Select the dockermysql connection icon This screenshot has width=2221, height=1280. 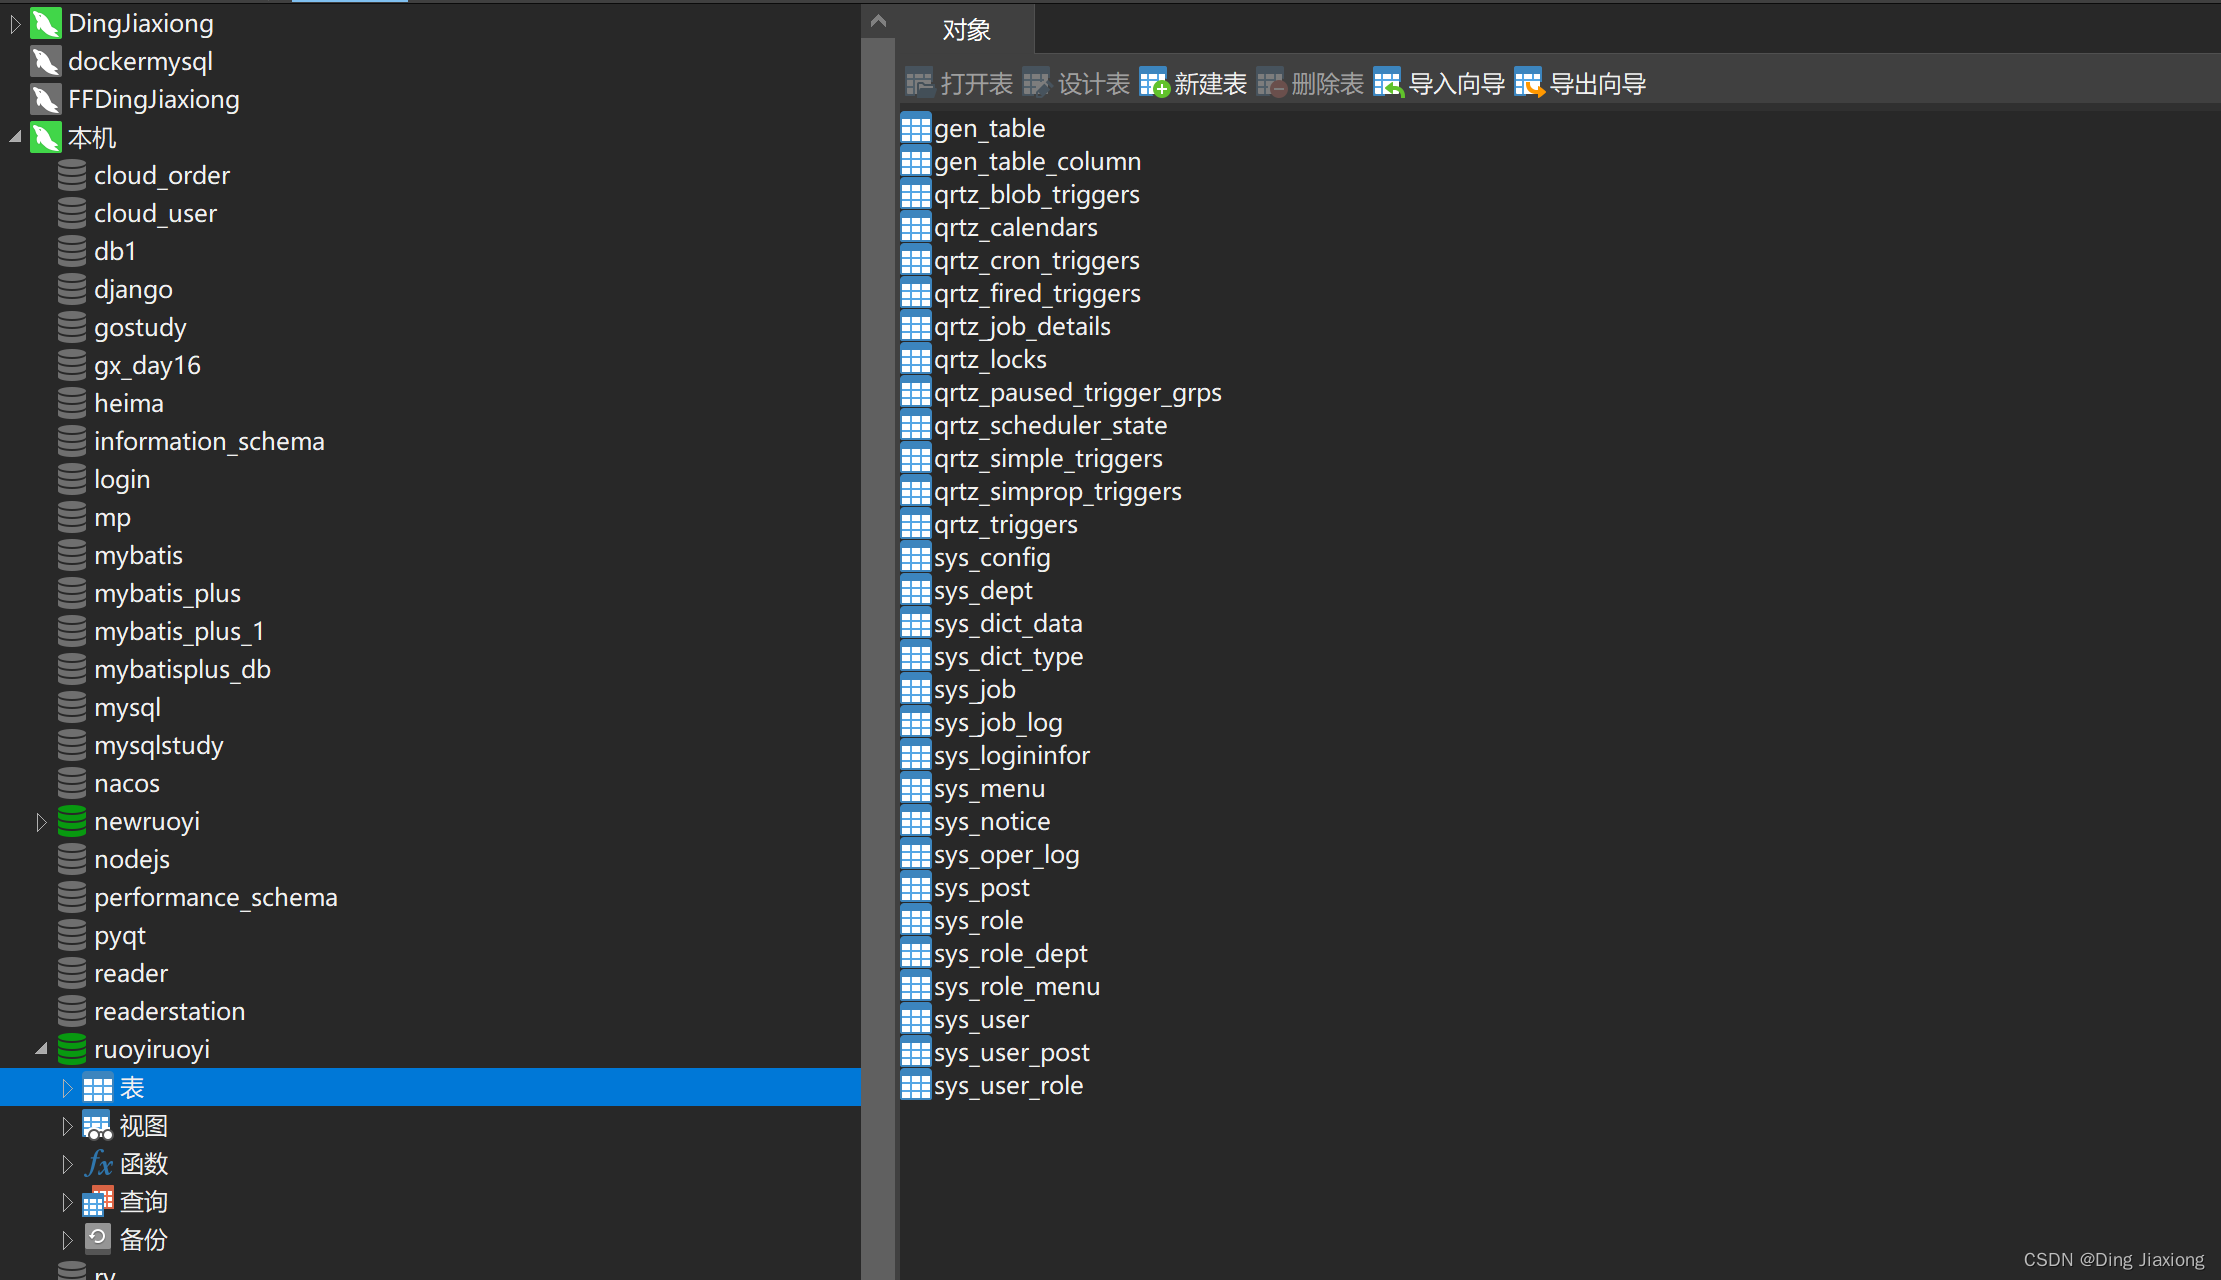tap(45, 62)
